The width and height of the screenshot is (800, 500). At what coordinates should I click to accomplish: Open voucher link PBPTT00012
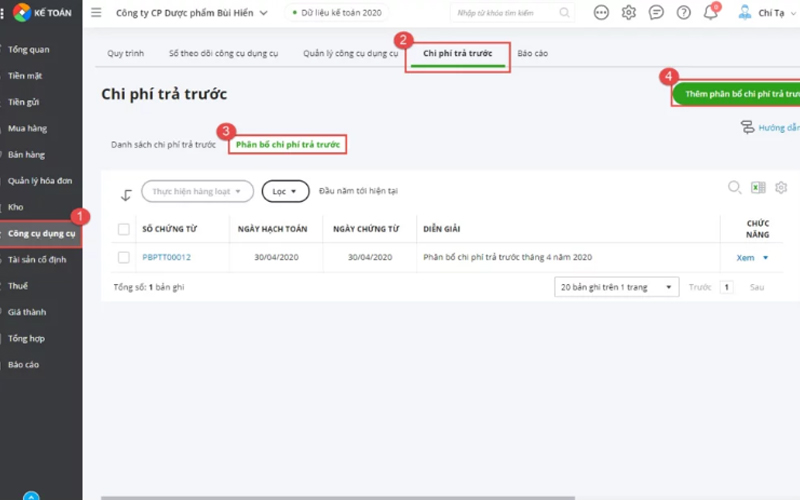(x=166, y=257)
